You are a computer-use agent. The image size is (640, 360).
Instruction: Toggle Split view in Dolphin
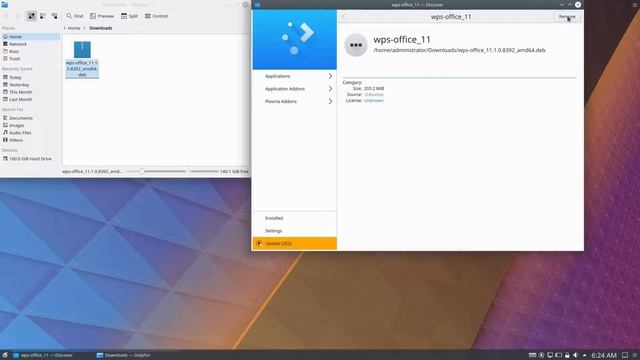pos(129,16)
